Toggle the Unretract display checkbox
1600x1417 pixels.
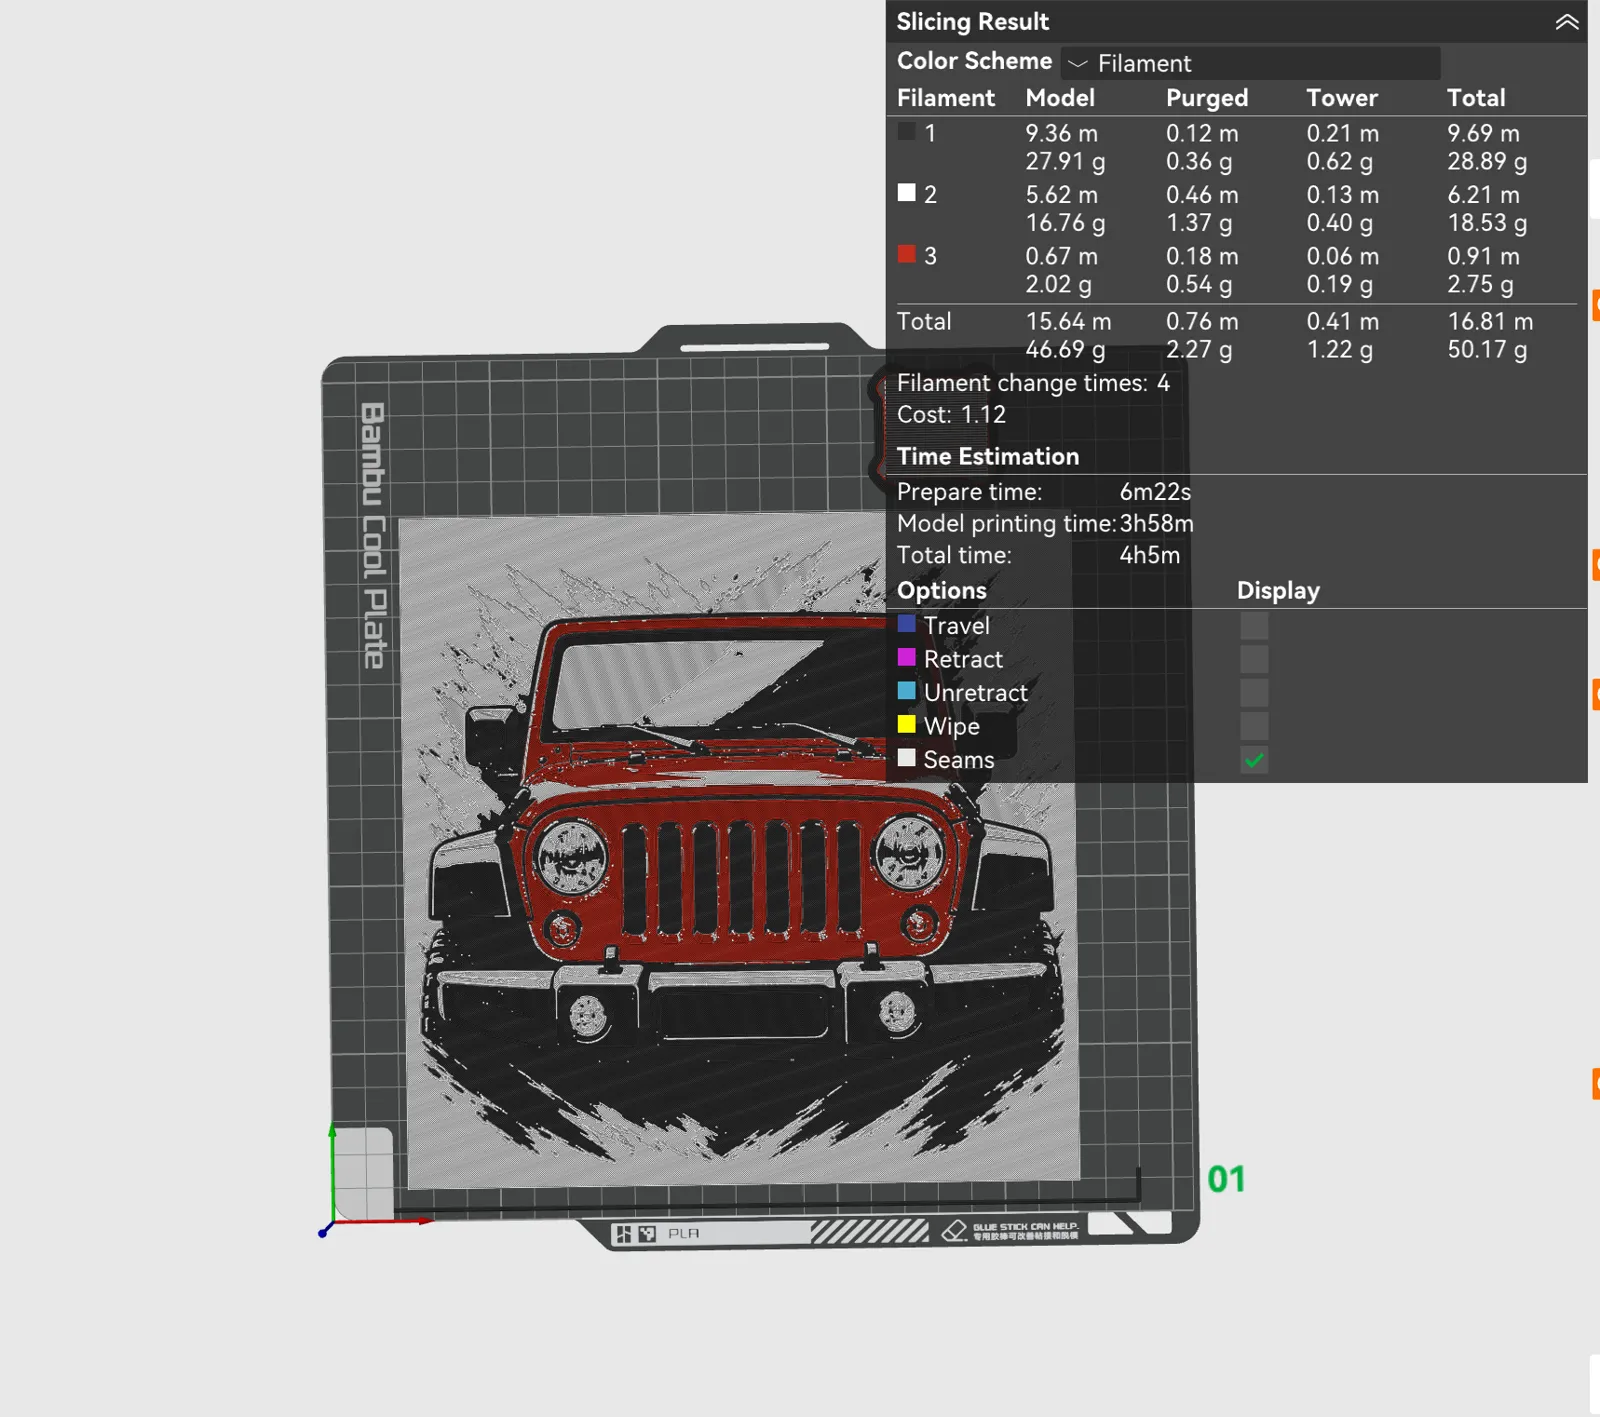click(x=1254, y=693)
